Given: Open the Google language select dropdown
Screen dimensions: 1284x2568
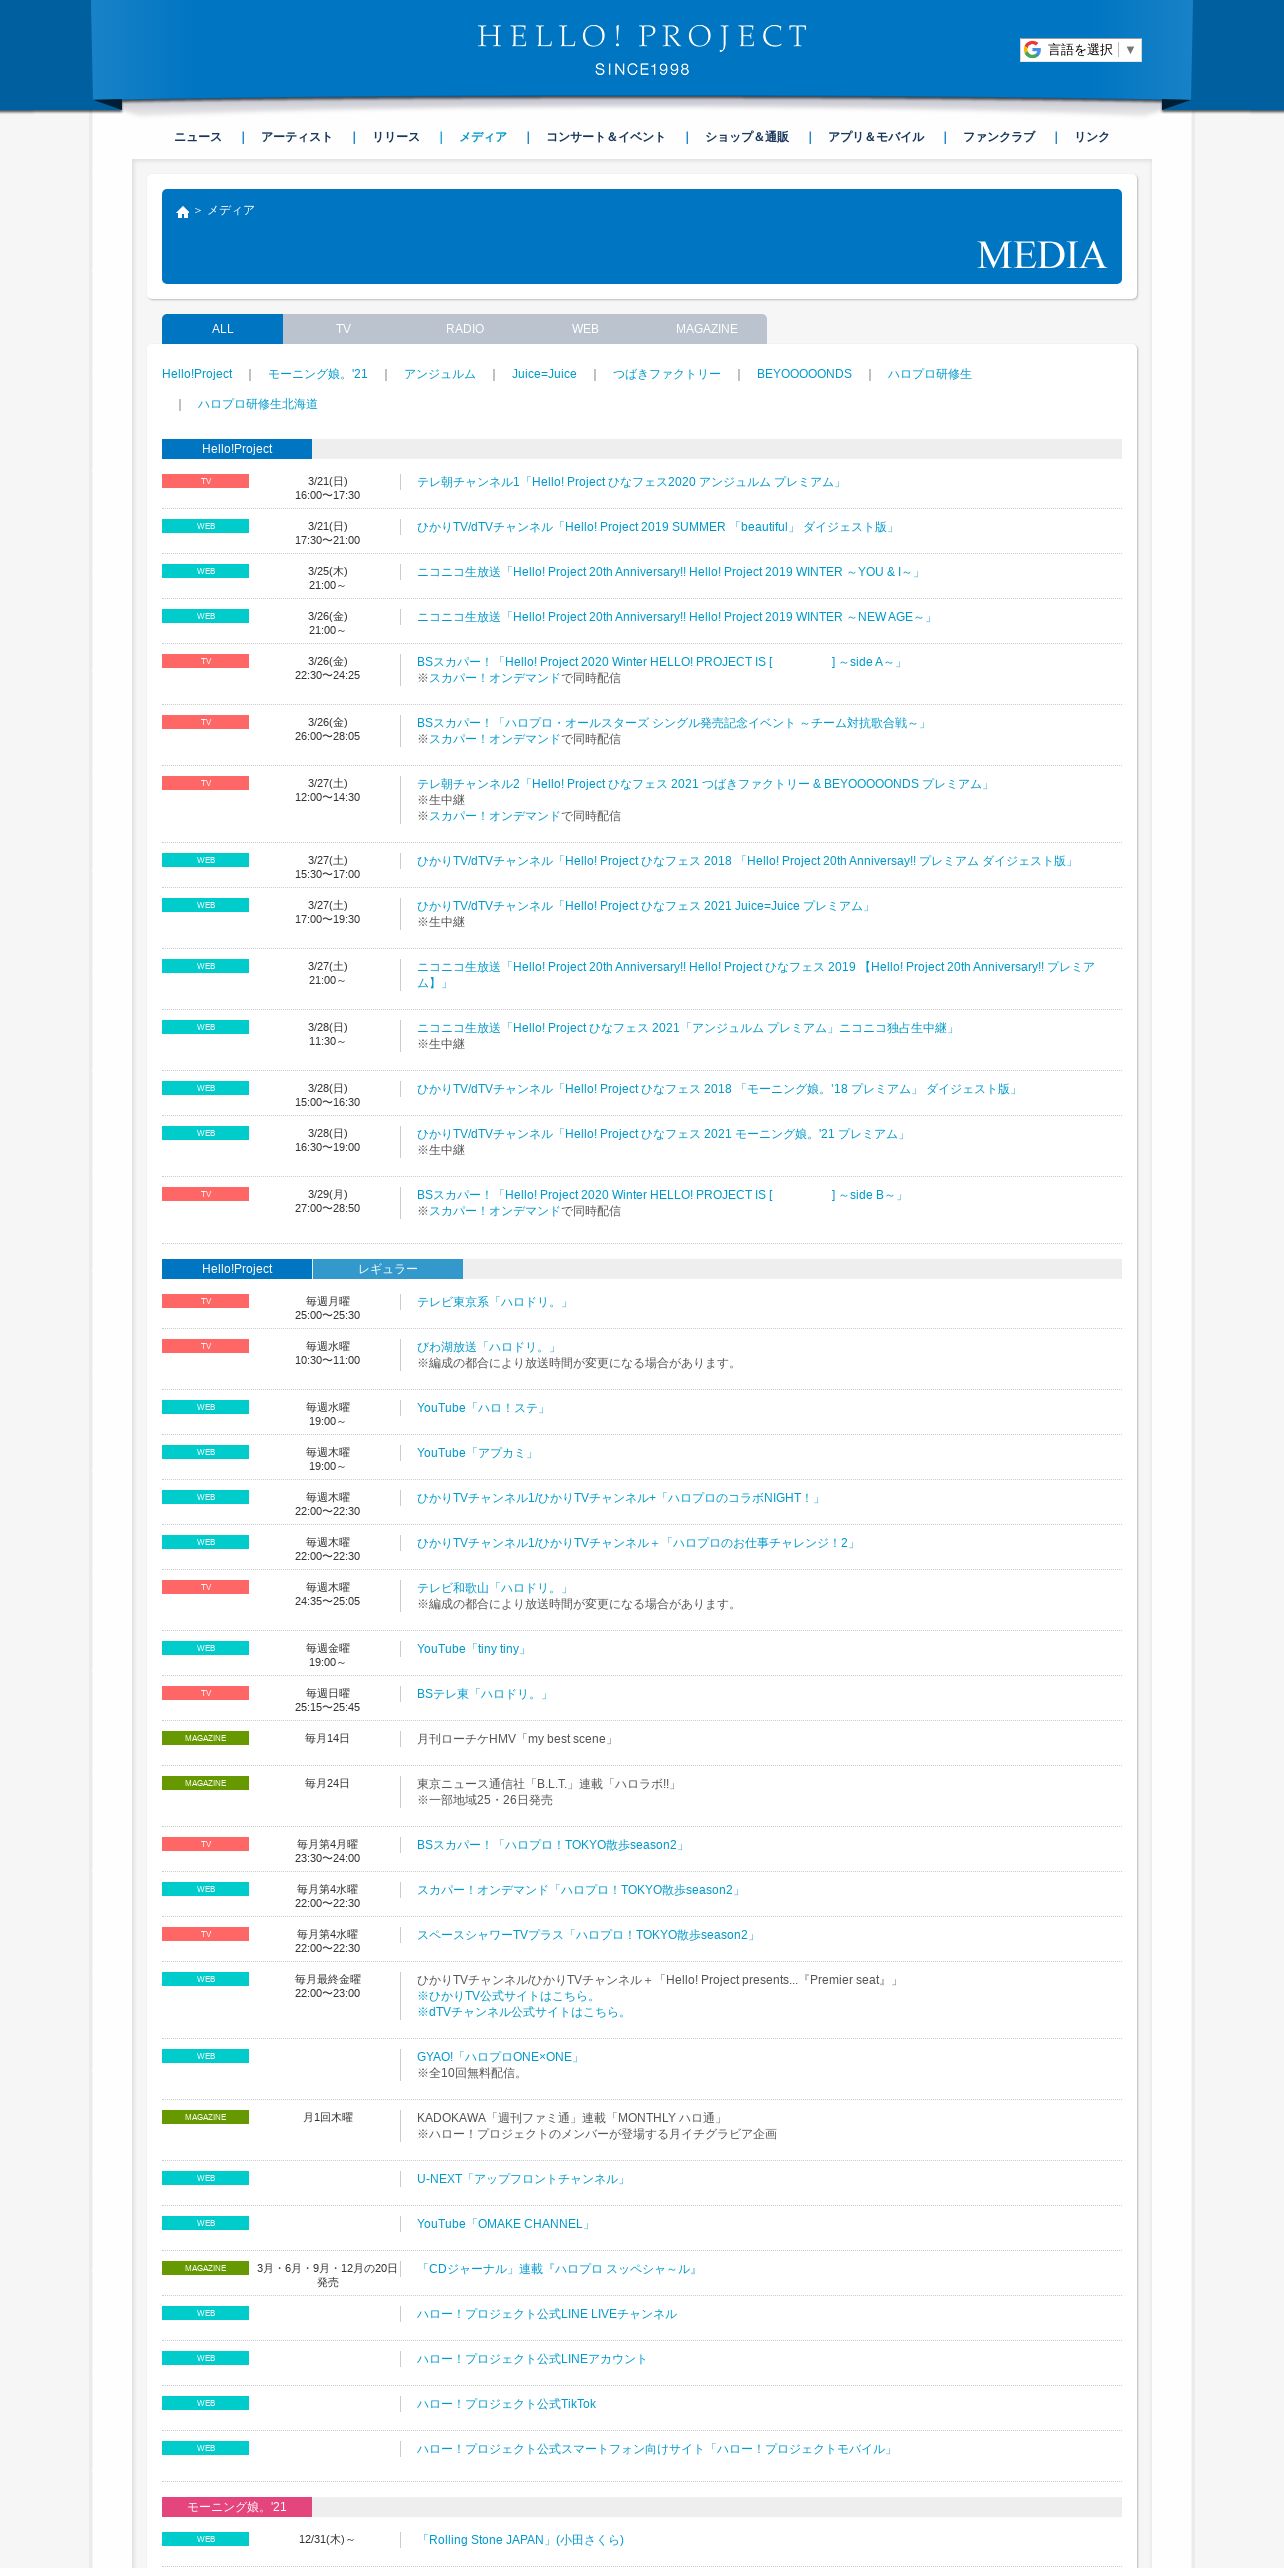Looking at the screenshot, I should click(x=1080, y=50).
